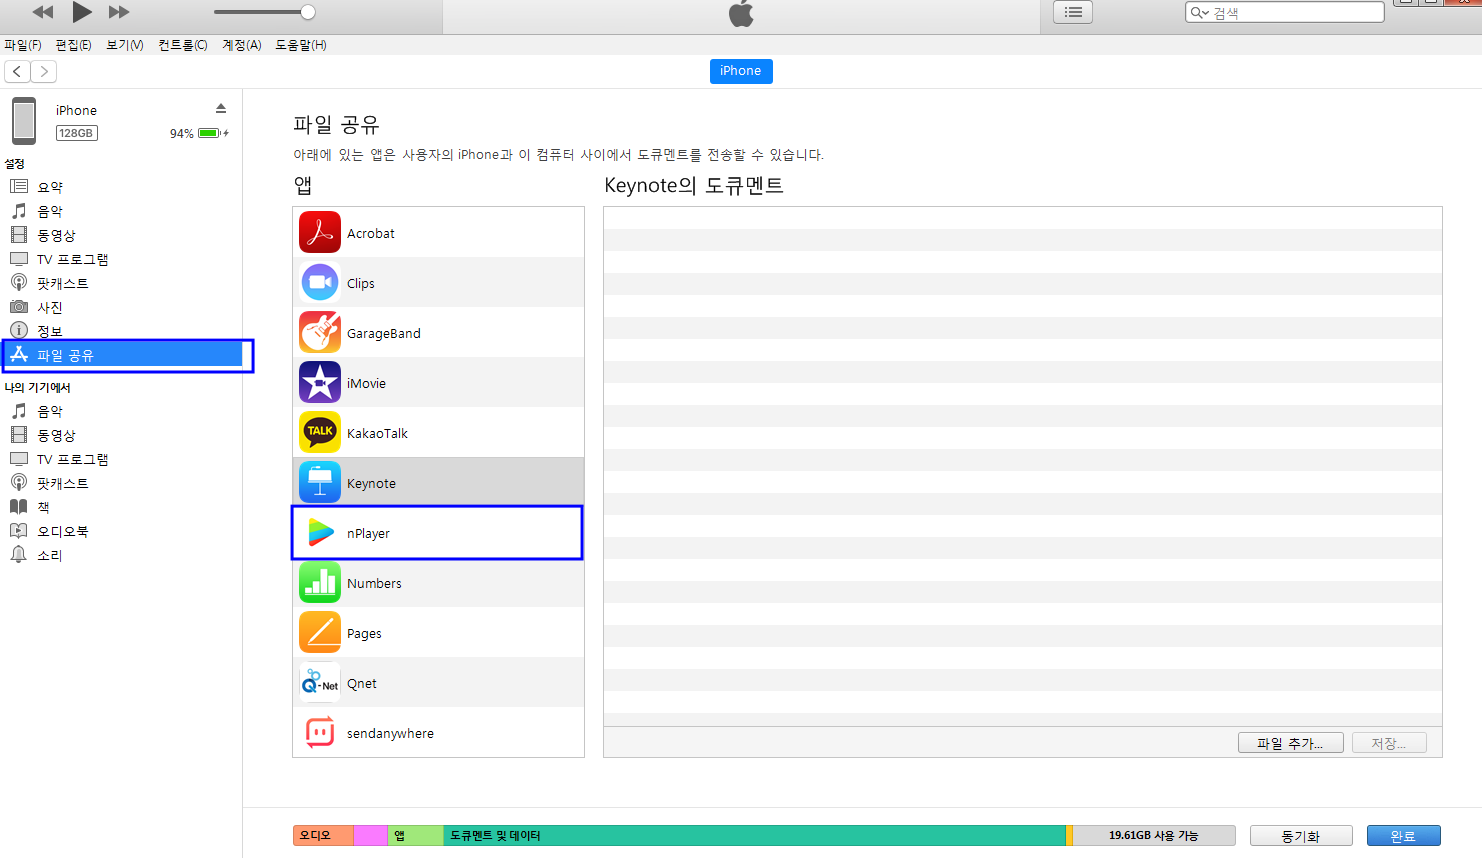This screenshot has width=1482, height=858.
Task: Select the Numbers app icon
Action: 320,583
